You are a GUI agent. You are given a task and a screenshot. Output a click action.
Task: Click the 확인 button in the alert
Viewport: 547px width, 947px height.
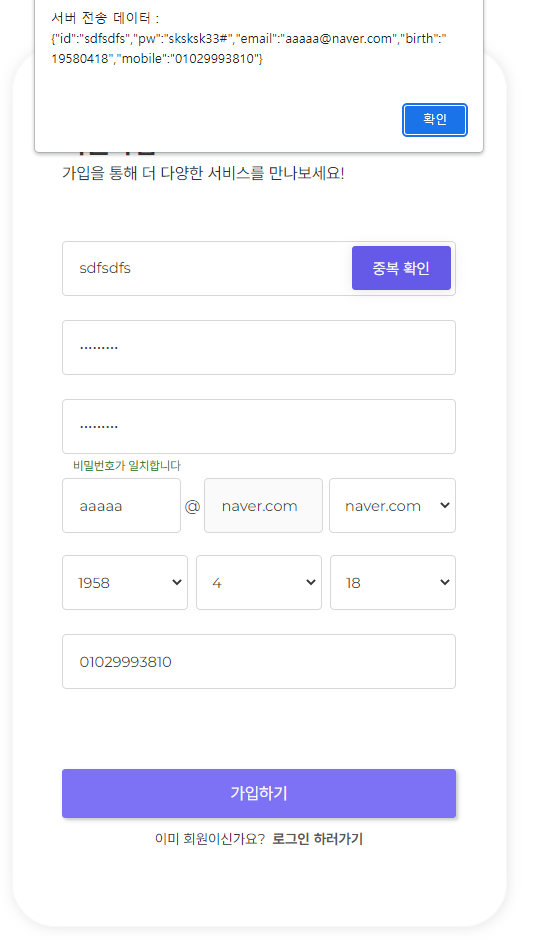tap(435, 120)
